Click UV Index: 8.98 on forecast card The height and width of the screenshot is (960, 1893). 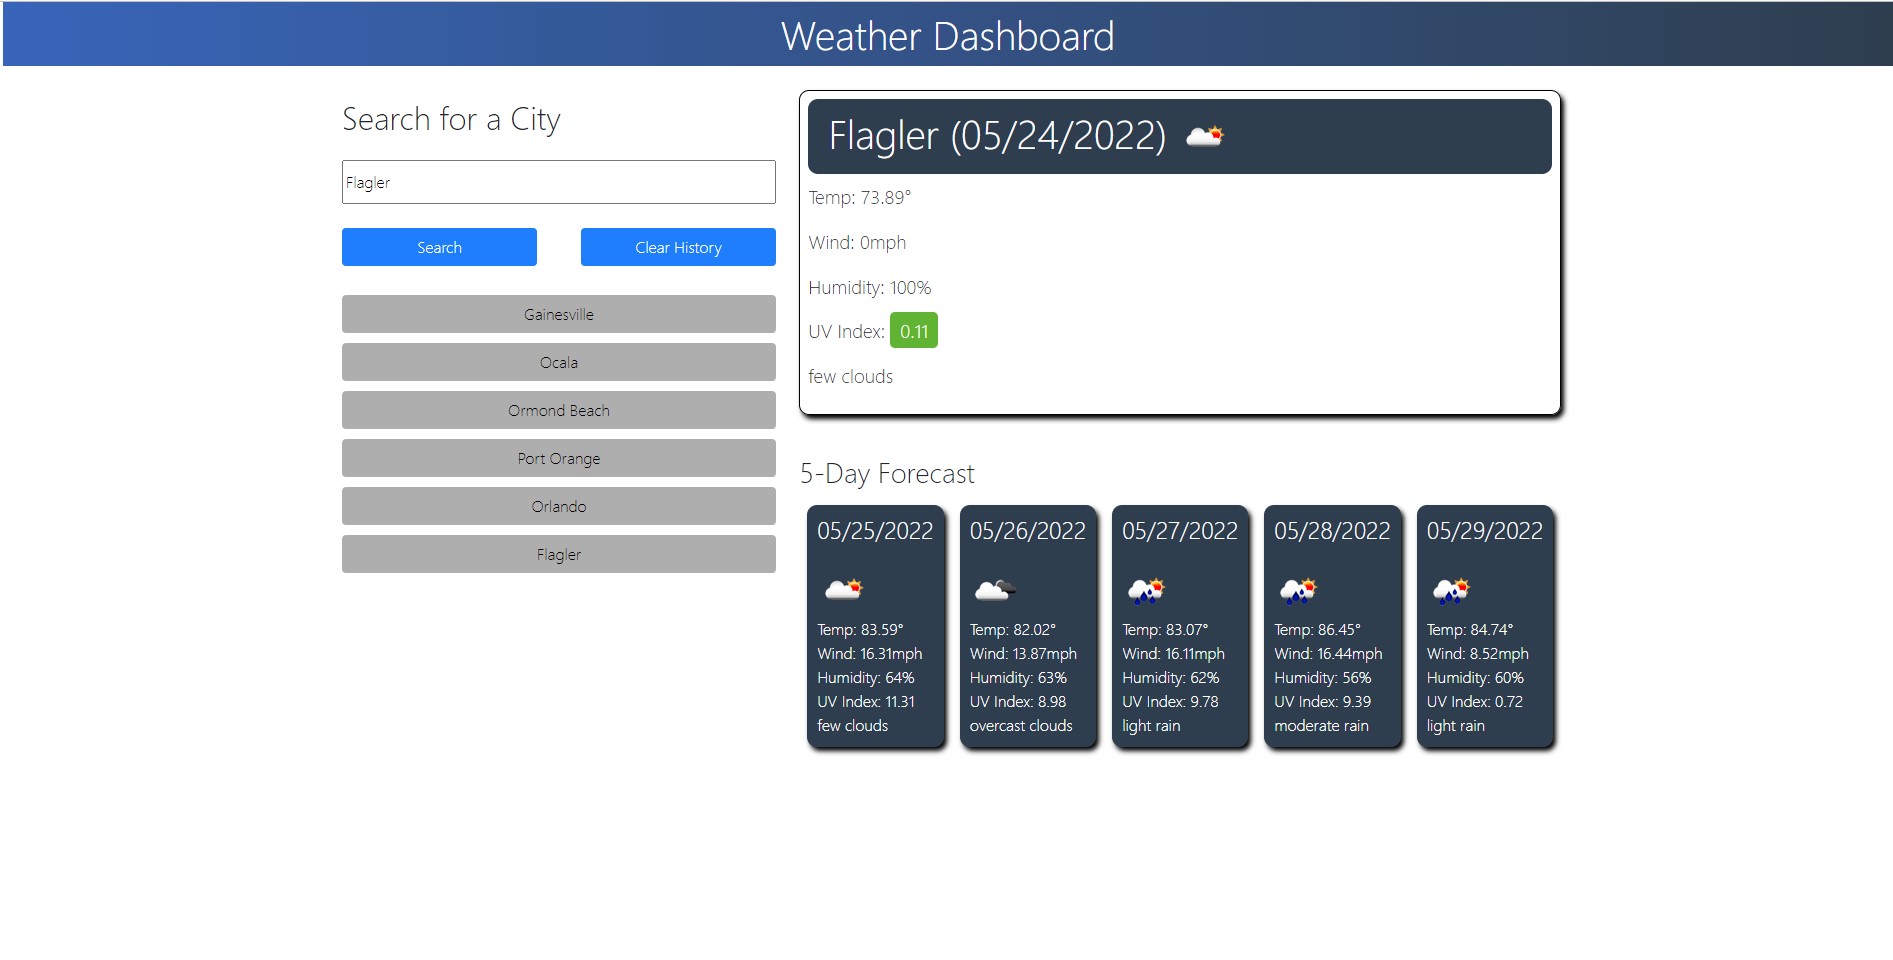click(1018, 702)
